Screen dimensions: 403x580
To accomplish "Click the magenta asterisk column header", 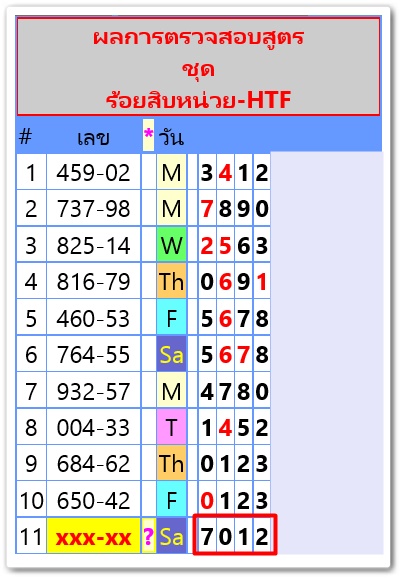I will pos(148,135).
